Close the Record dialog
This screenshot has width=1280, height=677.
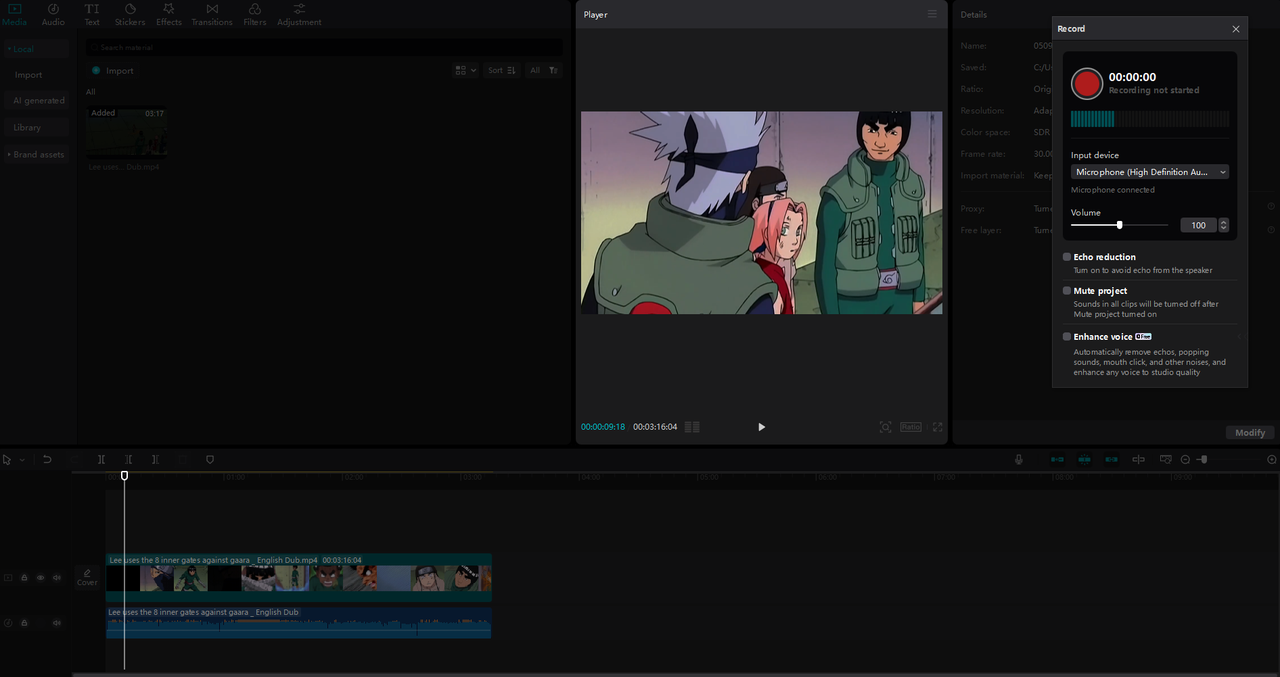1236,29
